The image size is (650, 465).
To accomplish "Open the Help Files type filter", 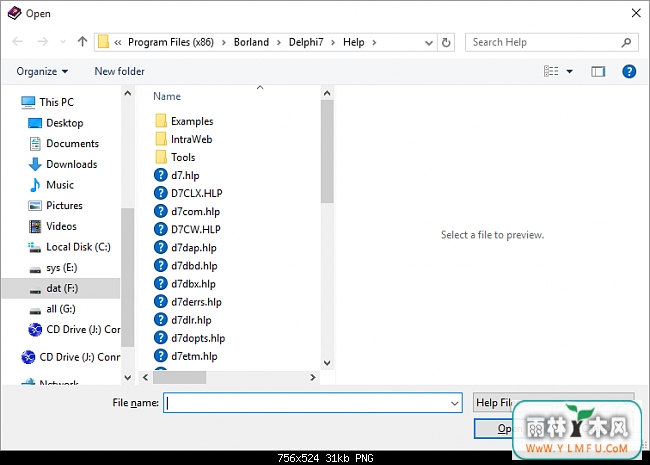I will [553, 402].
